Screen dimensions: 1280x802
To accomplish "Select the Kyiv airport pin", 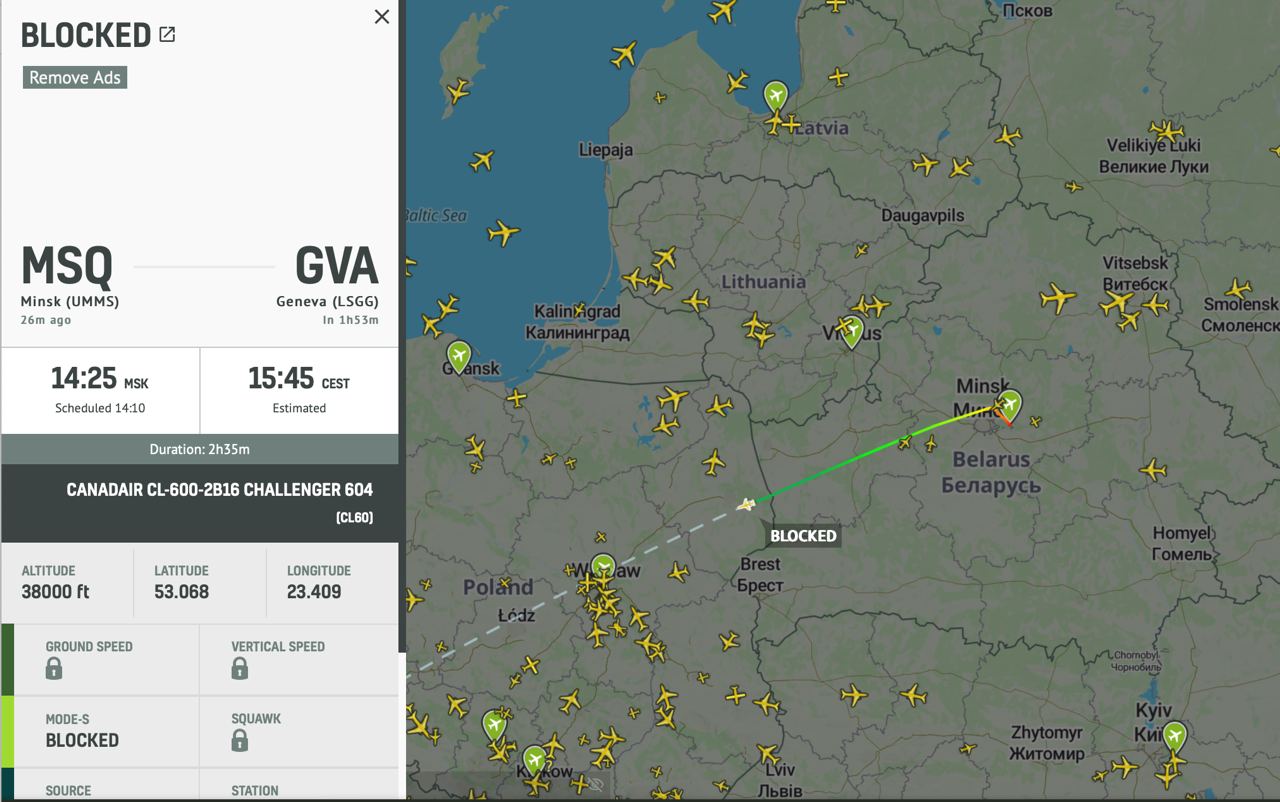I will pos(1174,736).
